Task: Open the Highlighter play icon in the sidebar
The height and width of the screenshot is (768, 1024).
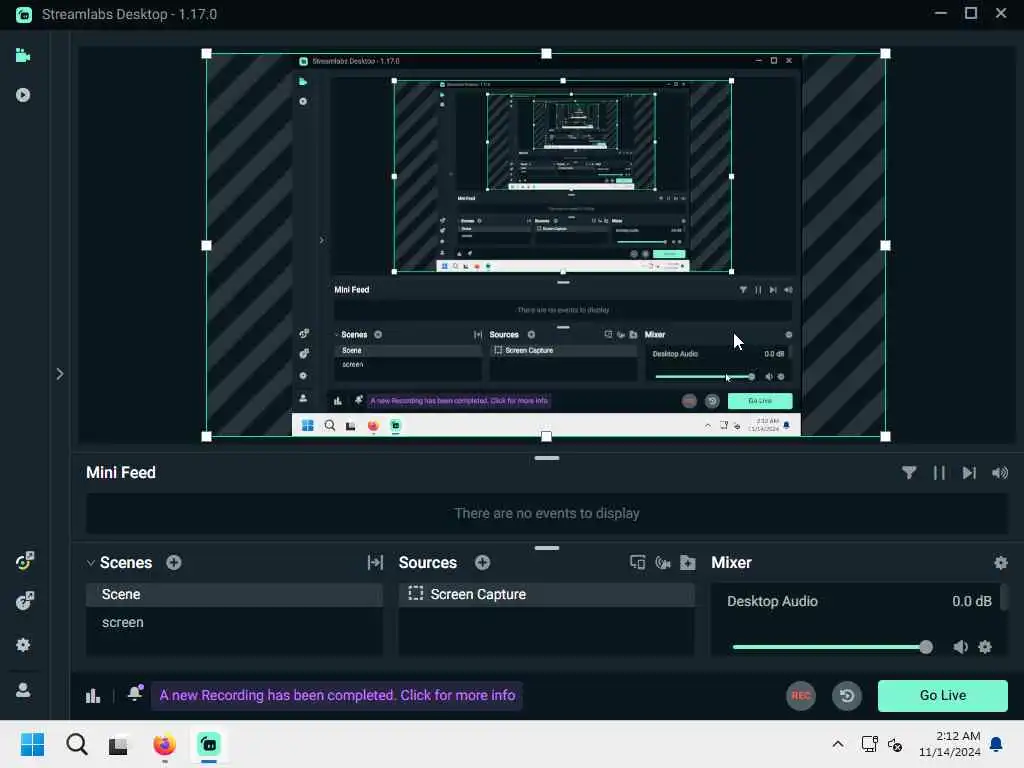Action: tap(23, 95)
